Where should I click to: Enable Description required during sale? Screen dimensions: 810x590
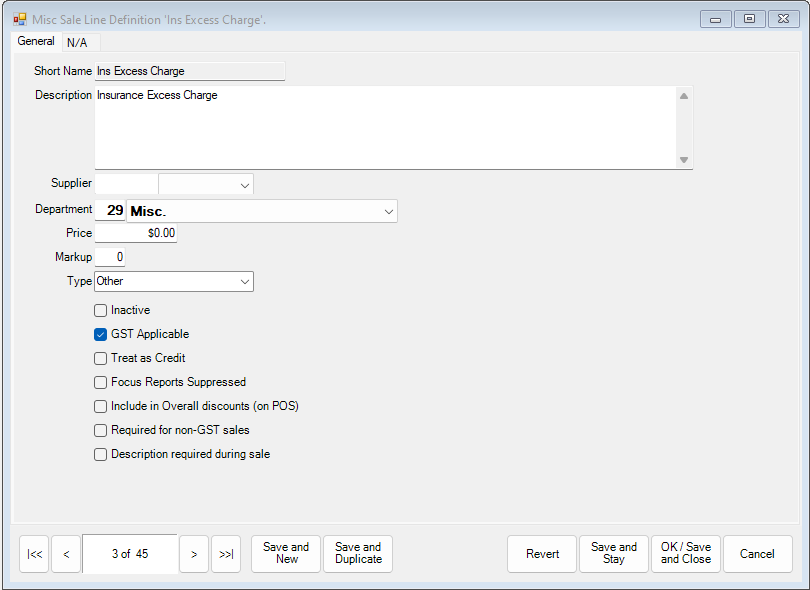coord(100,454)
